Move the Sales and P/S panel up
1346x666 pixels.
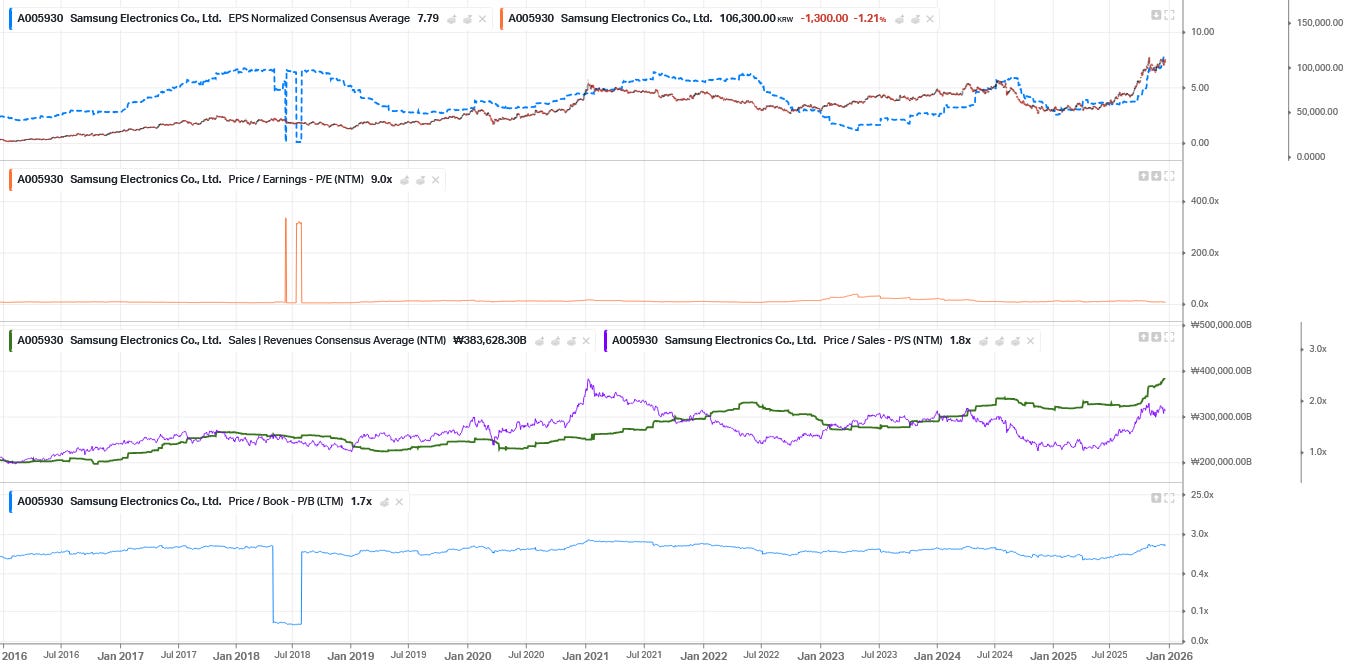tap(1143, 337)
